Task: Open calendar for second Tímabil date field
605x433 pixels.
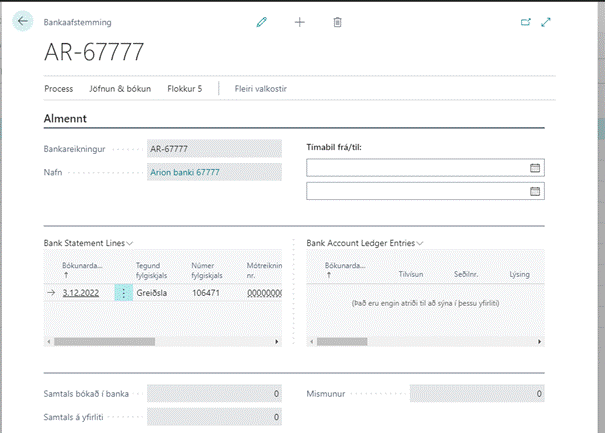Action: click(x=535, y=191)
